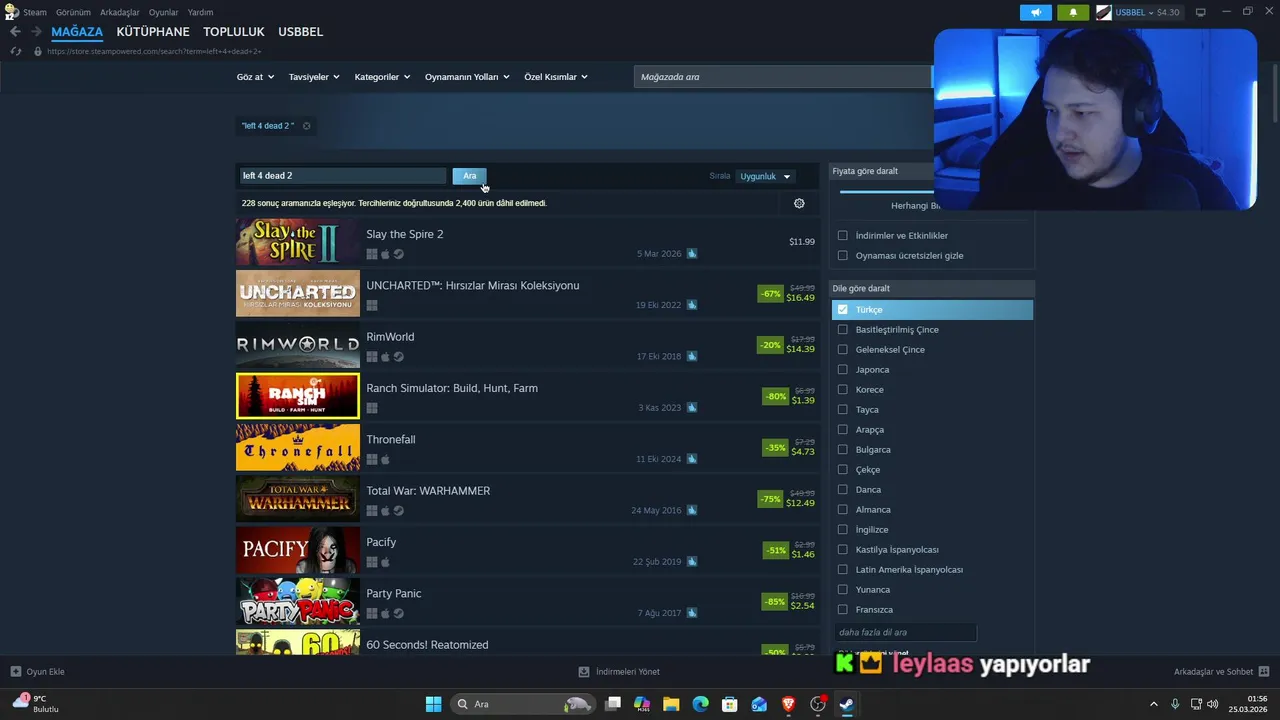Open Microsoft Edge from taskbar
Viewport: 1280px width, 720px height.
coord(701,704)
